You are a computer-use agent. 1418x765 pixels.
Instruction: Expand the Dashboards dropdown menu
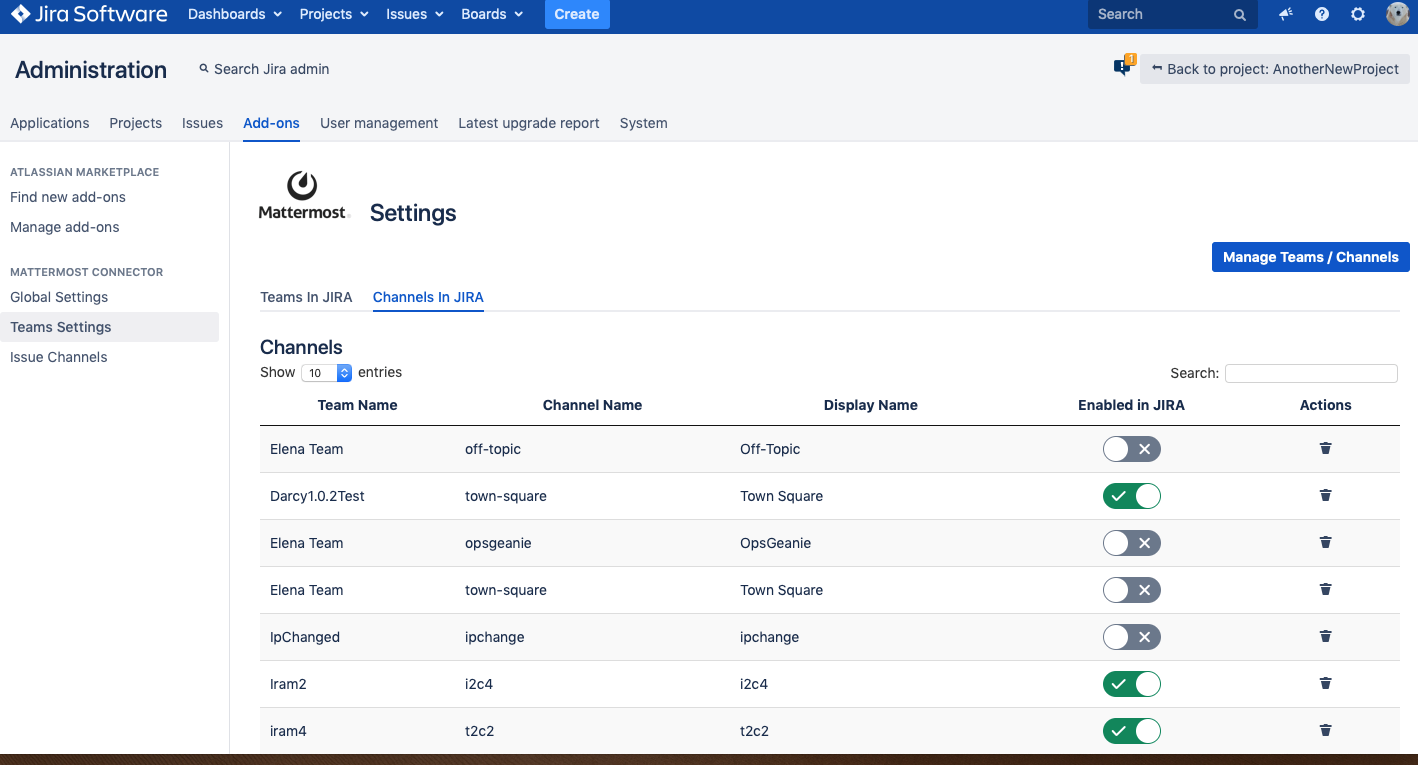point(235,14)
